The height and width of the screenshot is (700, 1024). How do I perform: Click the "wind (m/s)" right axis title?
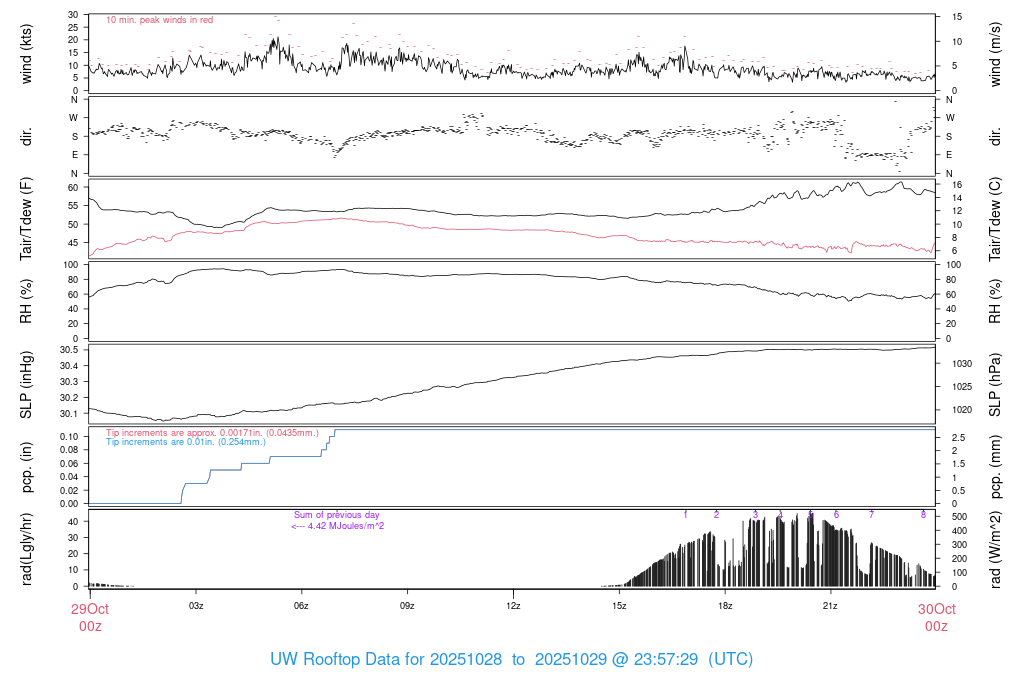point(996,53)
